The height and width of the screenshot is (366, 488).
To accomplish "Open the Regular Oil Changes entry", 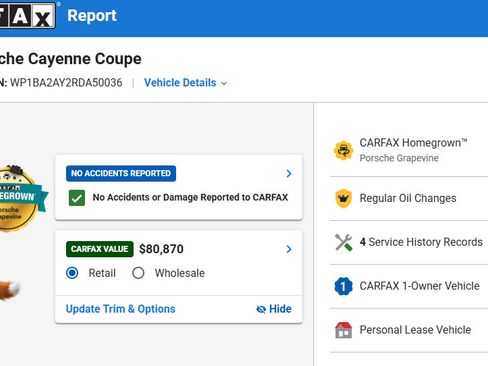I will point(408,198).
